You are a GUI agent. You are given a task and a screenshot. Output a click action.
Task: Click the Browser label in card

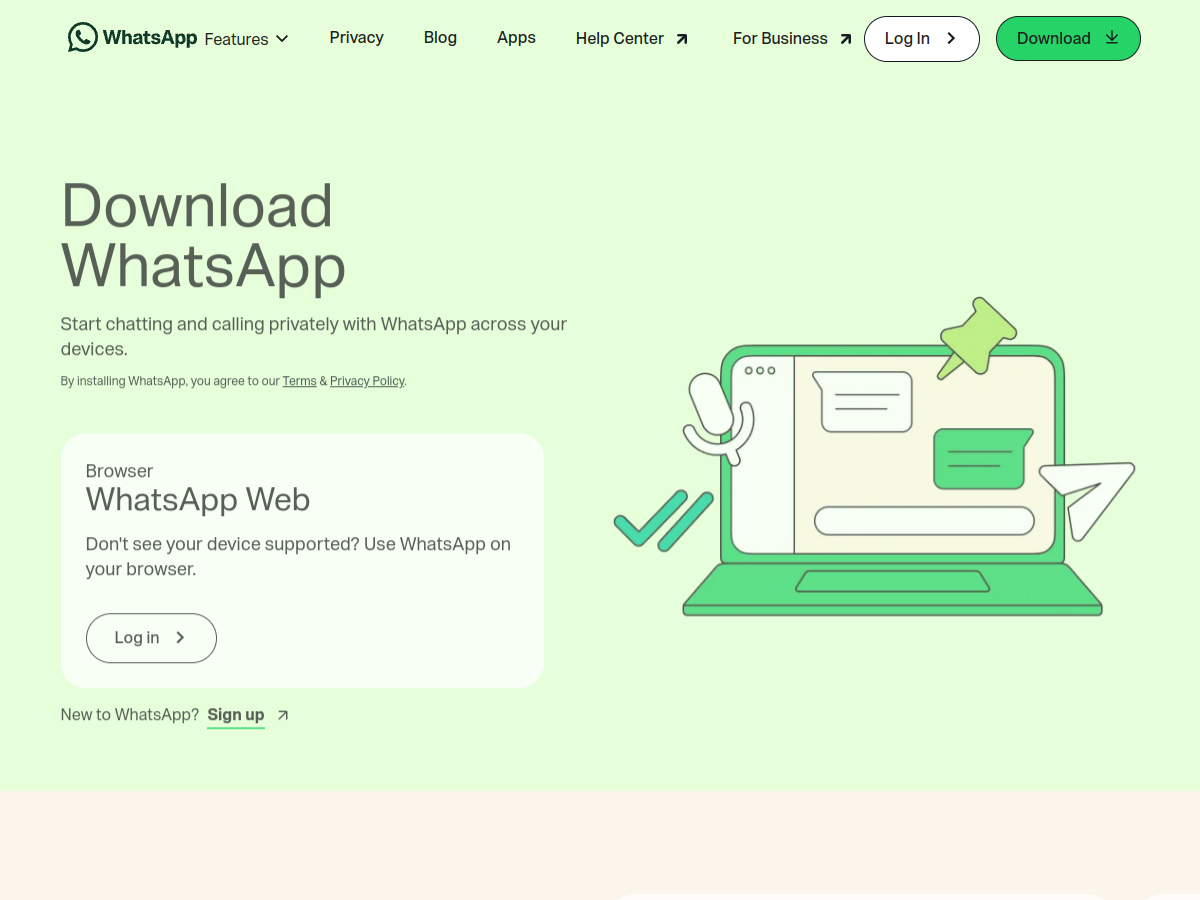point(119,471)
